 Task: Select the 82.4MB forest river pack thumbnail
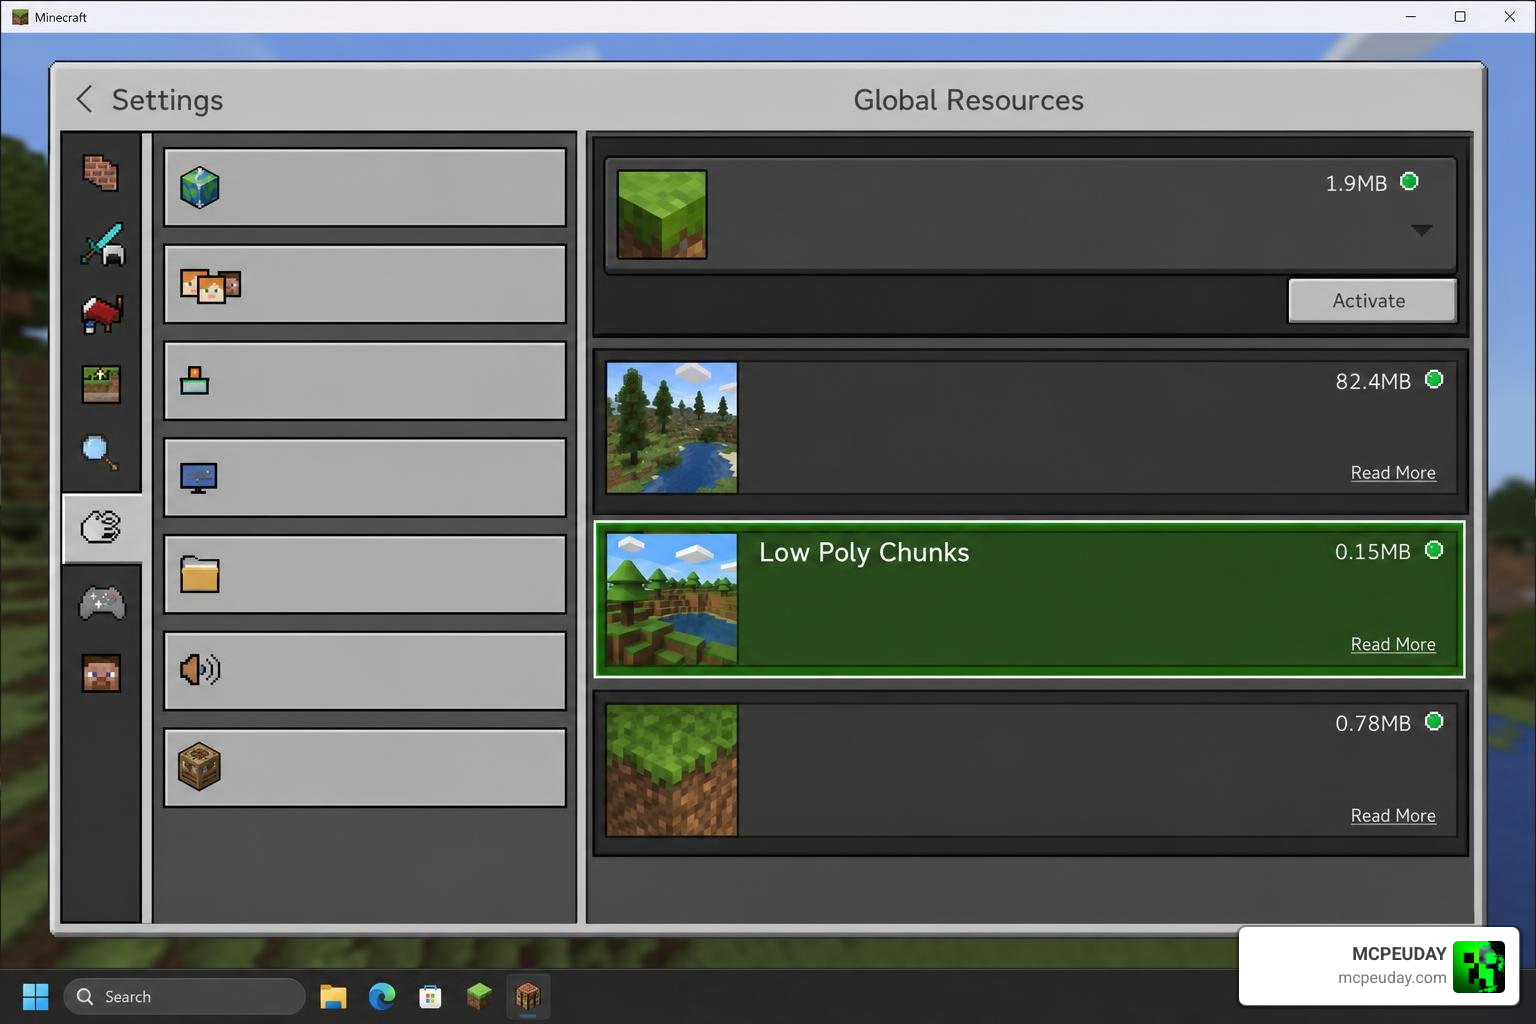672,428
